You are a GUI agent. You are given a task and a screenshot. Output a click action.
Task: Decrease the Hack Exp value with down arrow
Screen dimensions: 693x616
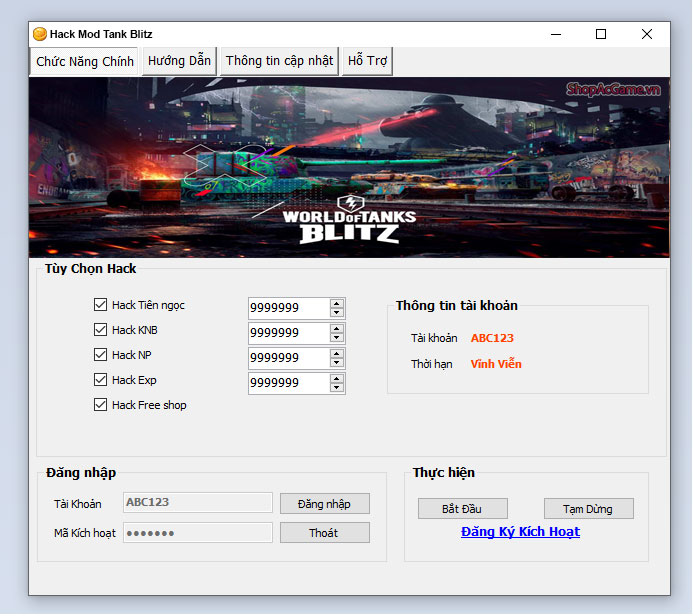pyautogui.click(x=337, y=388)
